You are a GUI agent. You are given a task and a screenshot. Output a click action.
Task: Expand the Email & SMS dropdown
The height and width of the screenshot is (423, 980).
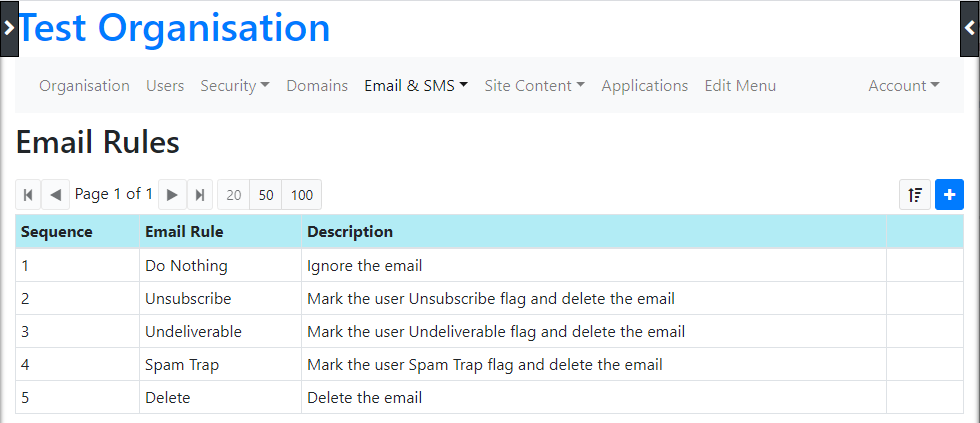(416, 86)
